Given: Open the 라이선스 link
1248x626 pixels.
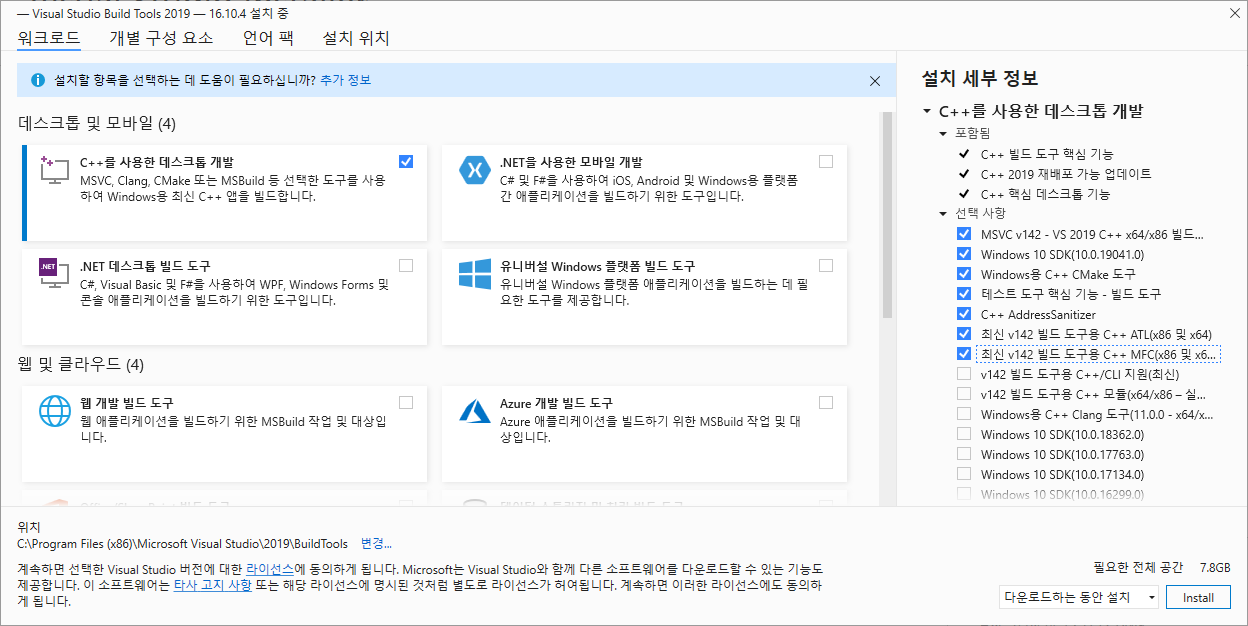Looking at the screenshot, I should click(270, 568).
